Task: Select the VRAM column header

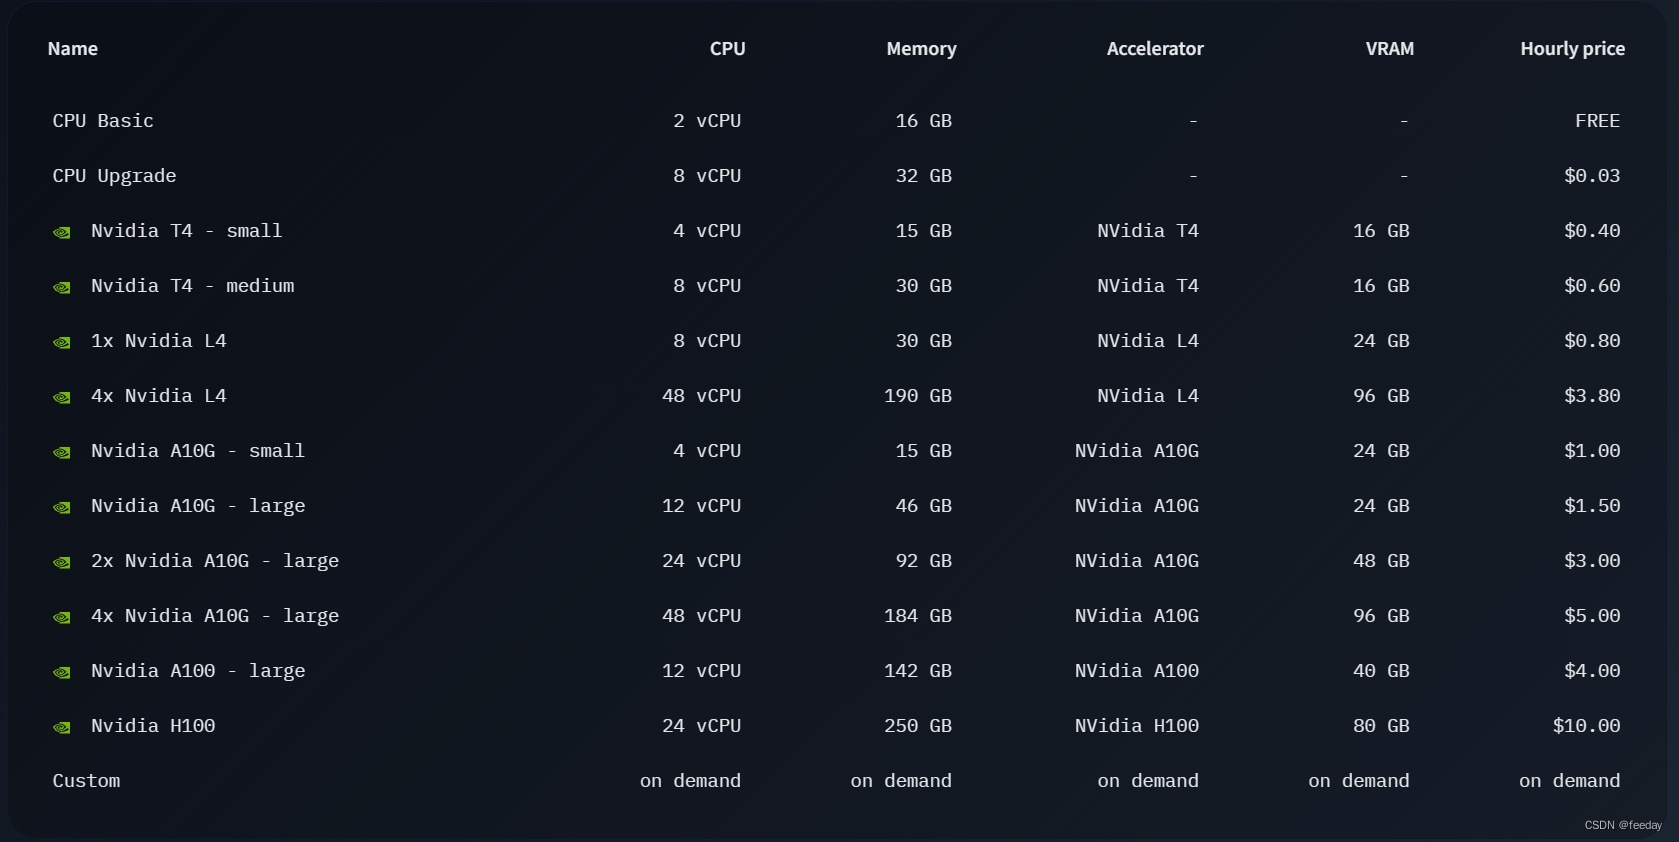Action: (x=1390, y=49)
